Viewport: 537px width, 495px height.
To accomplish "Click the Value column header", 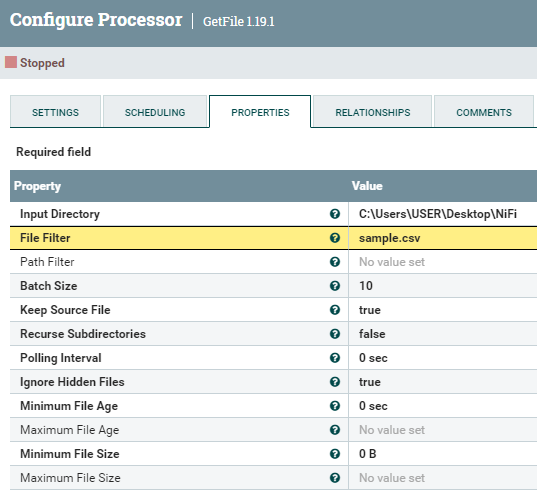I will [x=367, y=186].
